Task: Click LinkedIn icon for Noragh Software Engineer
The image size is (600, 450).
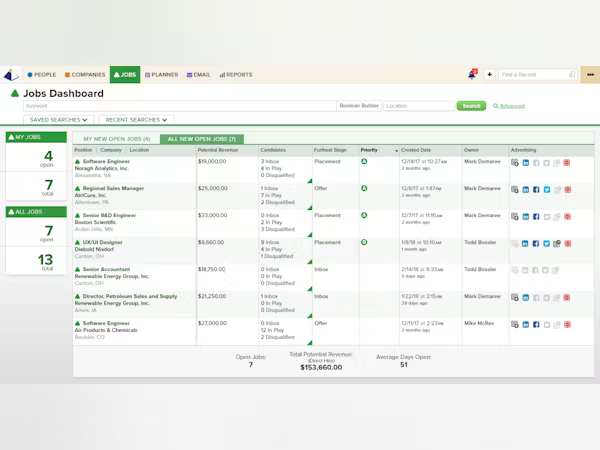Action: [526, 163]
